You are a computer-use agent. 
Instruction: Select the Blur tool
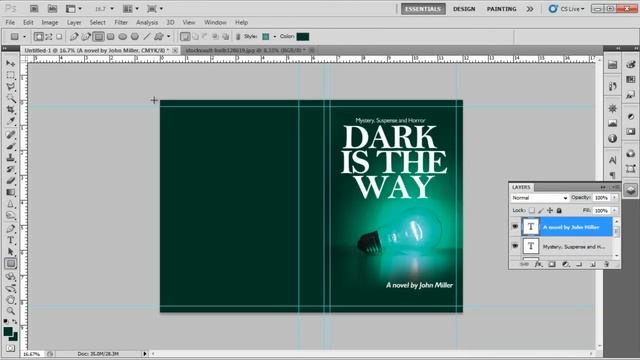(11, 204)
